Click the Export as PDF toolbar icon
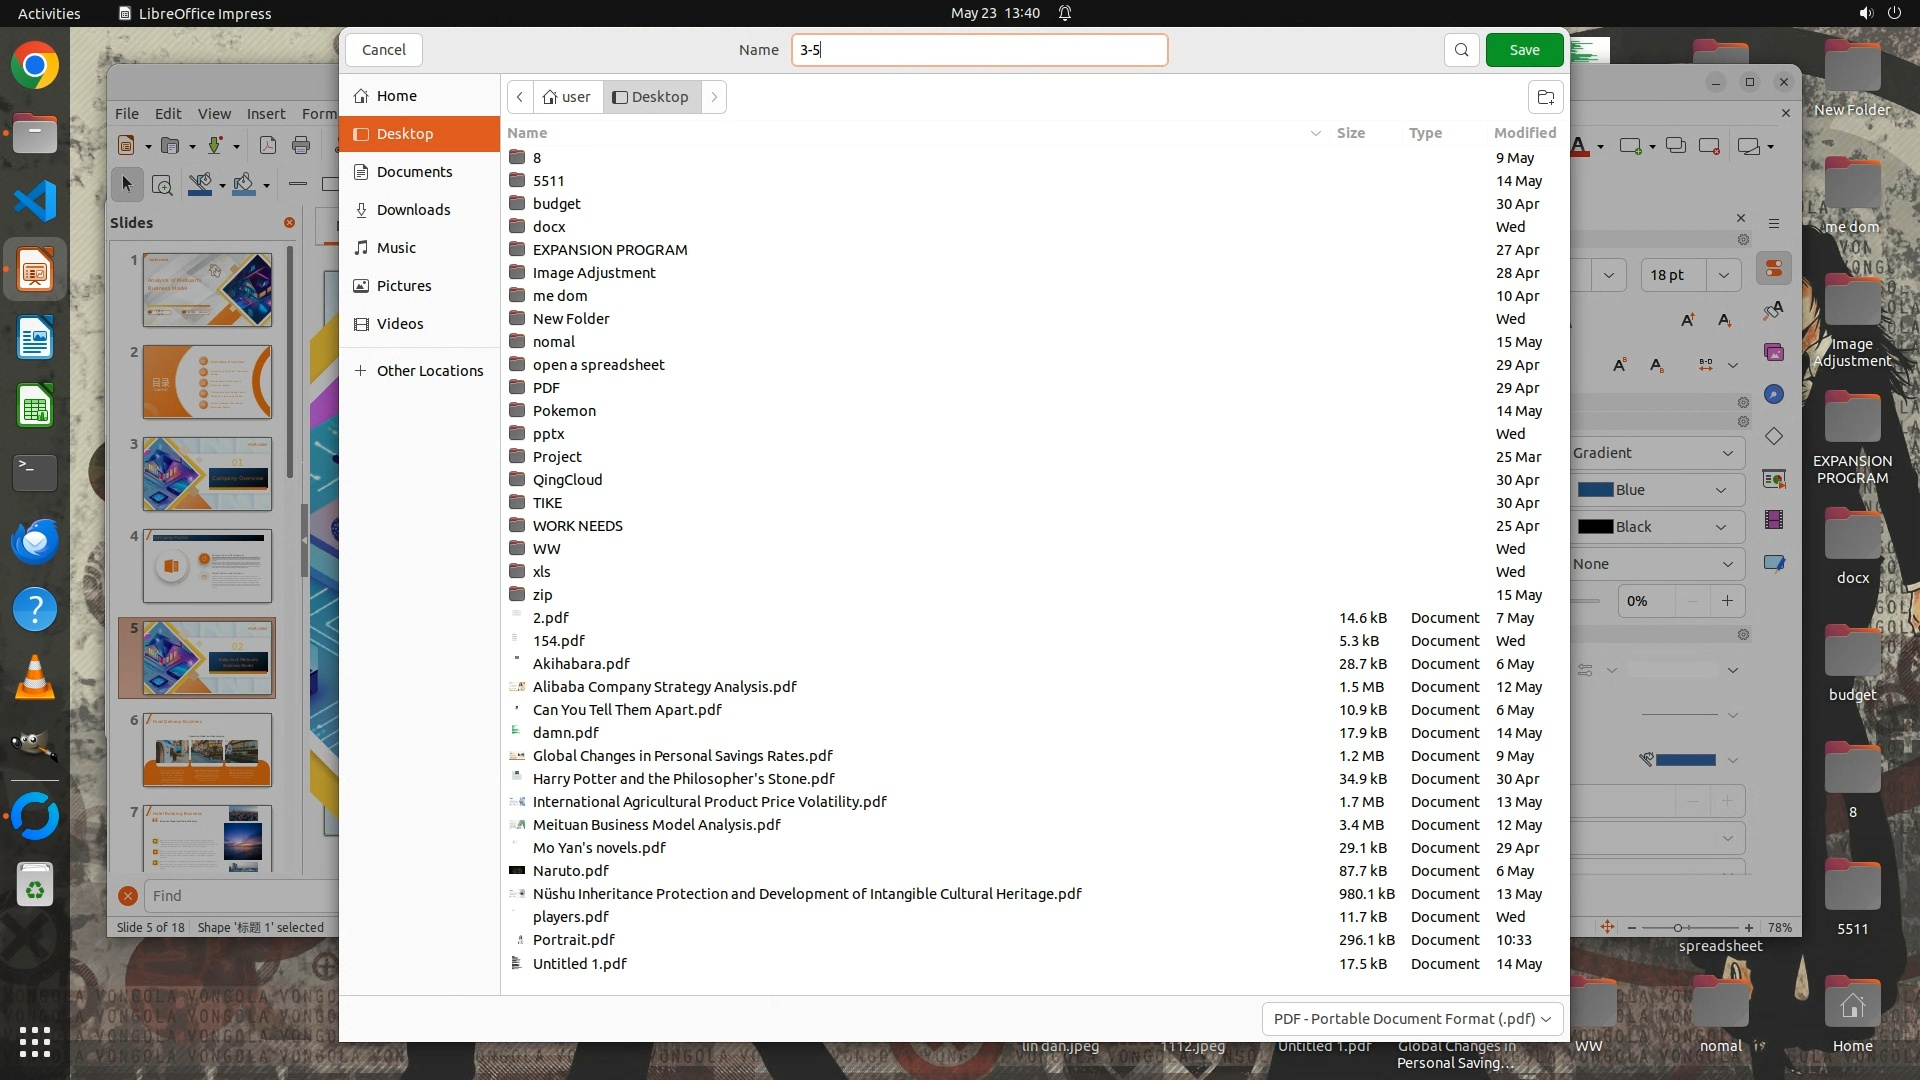The image size is (1920, 1080). (267, 146)
